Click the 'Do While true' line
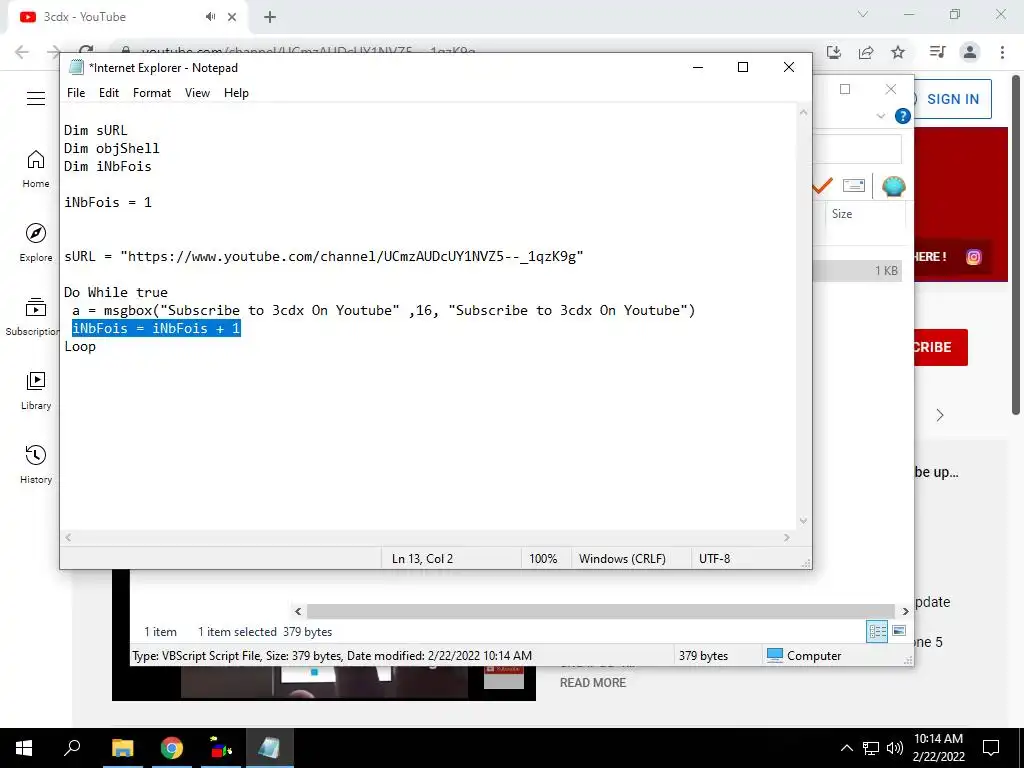This screenshot has width=1024, height=768. pyautogui.click(x=116, y=293)
